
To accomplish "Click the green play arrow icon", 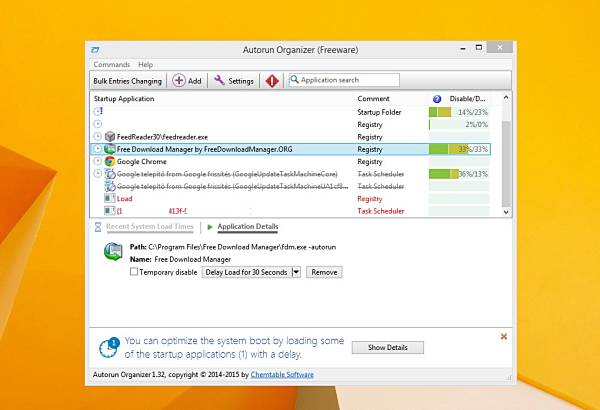I will click(x=210, y=227).
